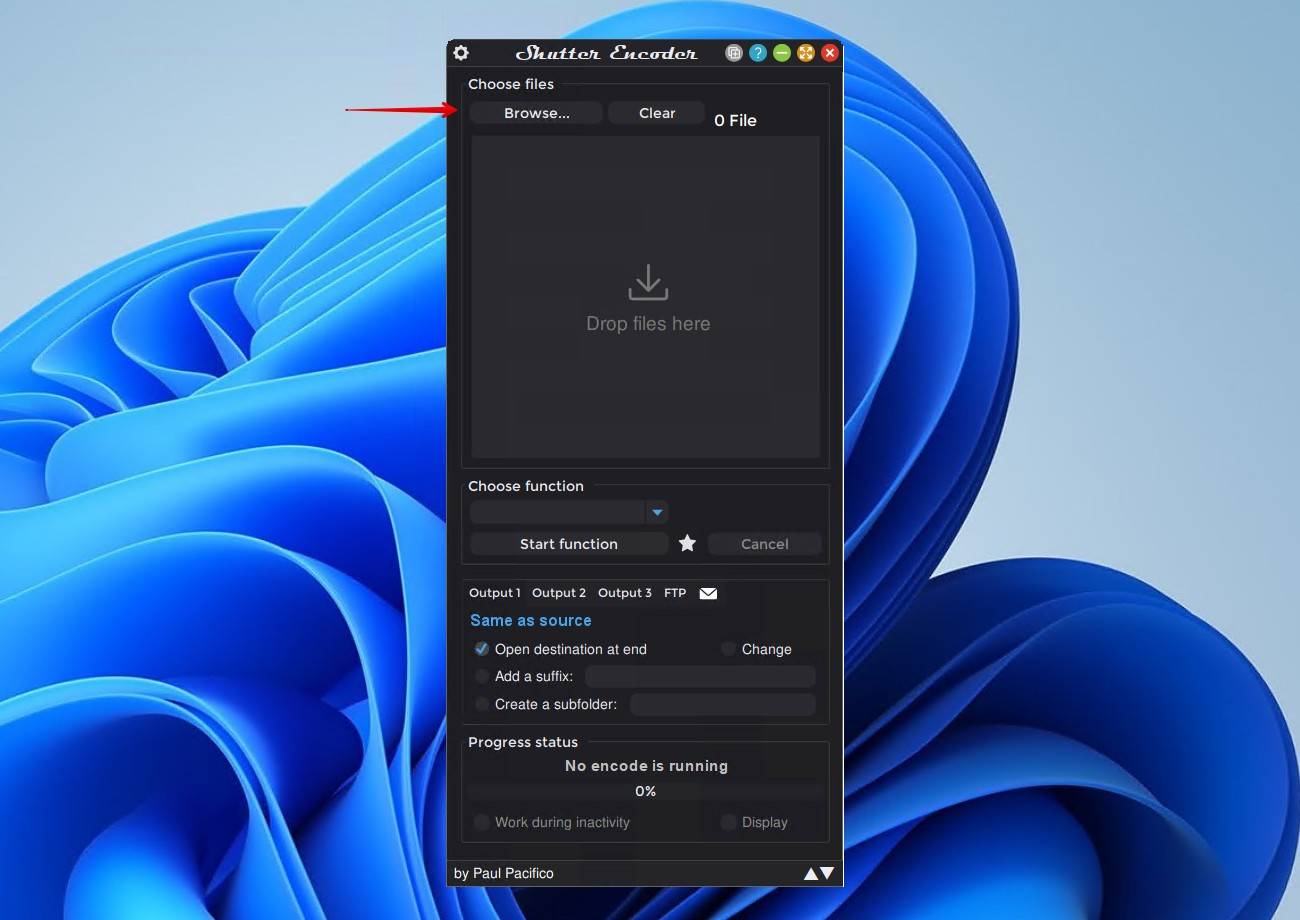Click the down triangle arrow at bottom

point(827,874)
